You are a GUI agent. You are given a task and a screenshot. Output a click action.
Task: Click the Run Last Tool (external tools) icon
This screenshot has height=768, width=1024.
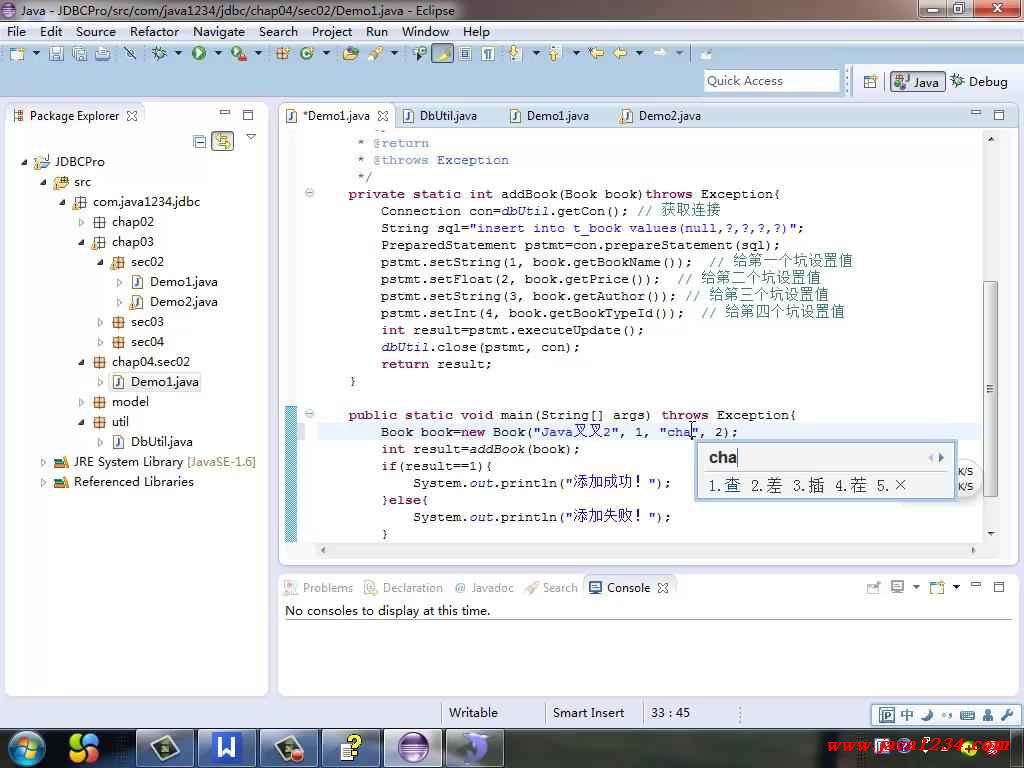coord(238,54)
